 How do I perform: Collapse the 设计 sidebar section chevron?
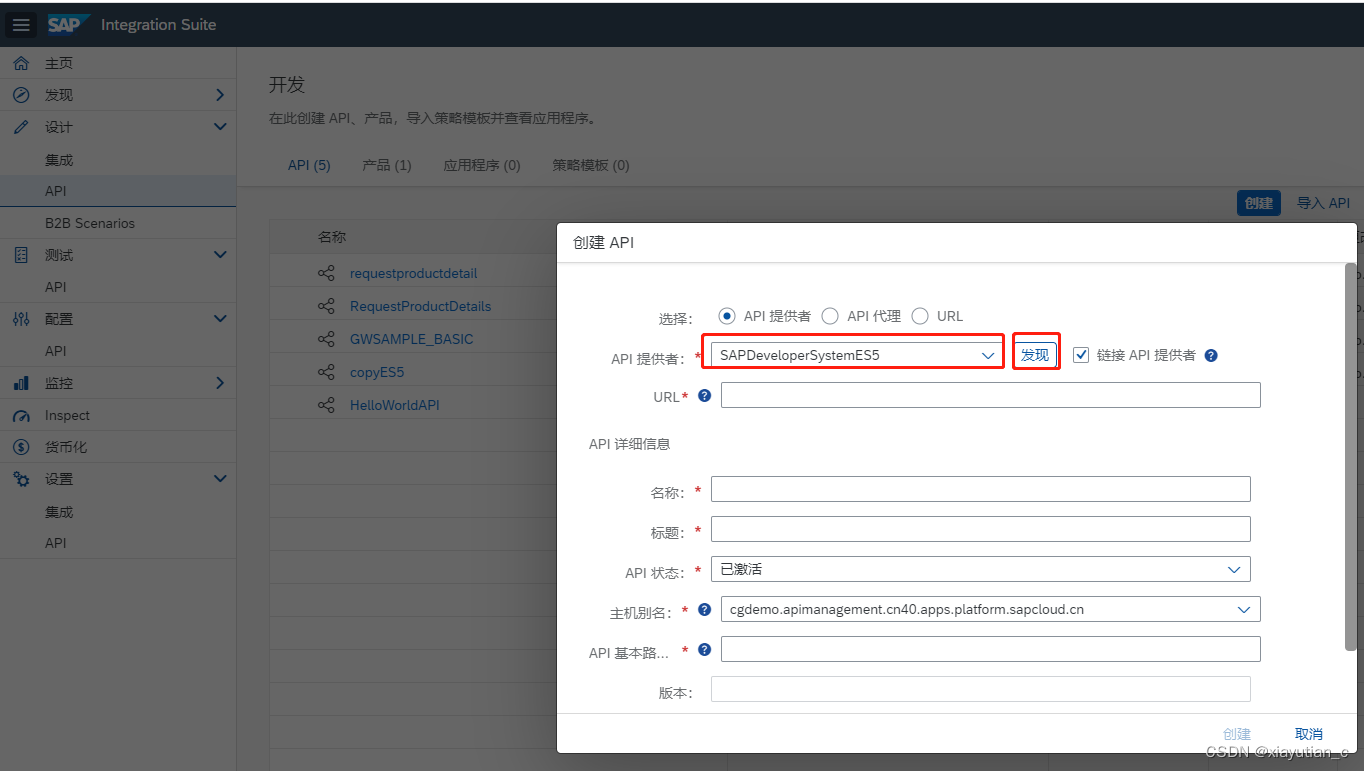click(x=220, y=127)
